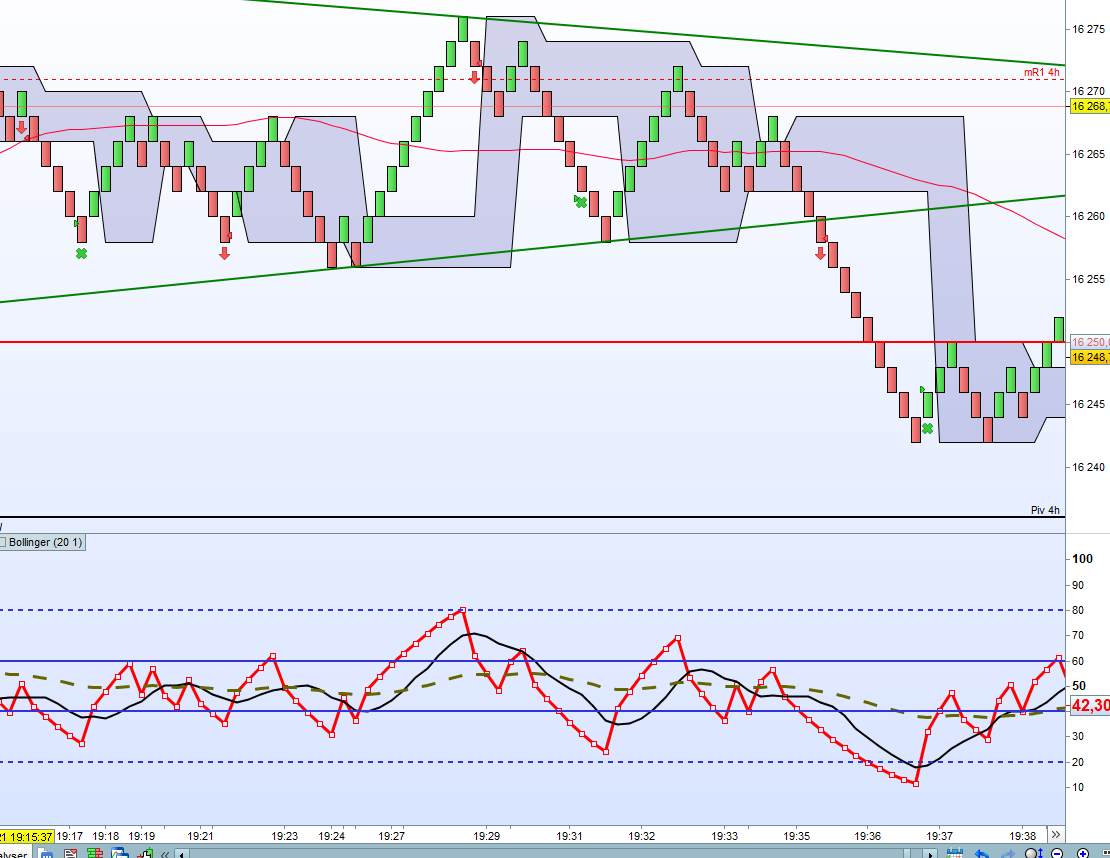
Task: Open the calendar date picker icon
Action: pyautogui.click(x=955, y=853)
